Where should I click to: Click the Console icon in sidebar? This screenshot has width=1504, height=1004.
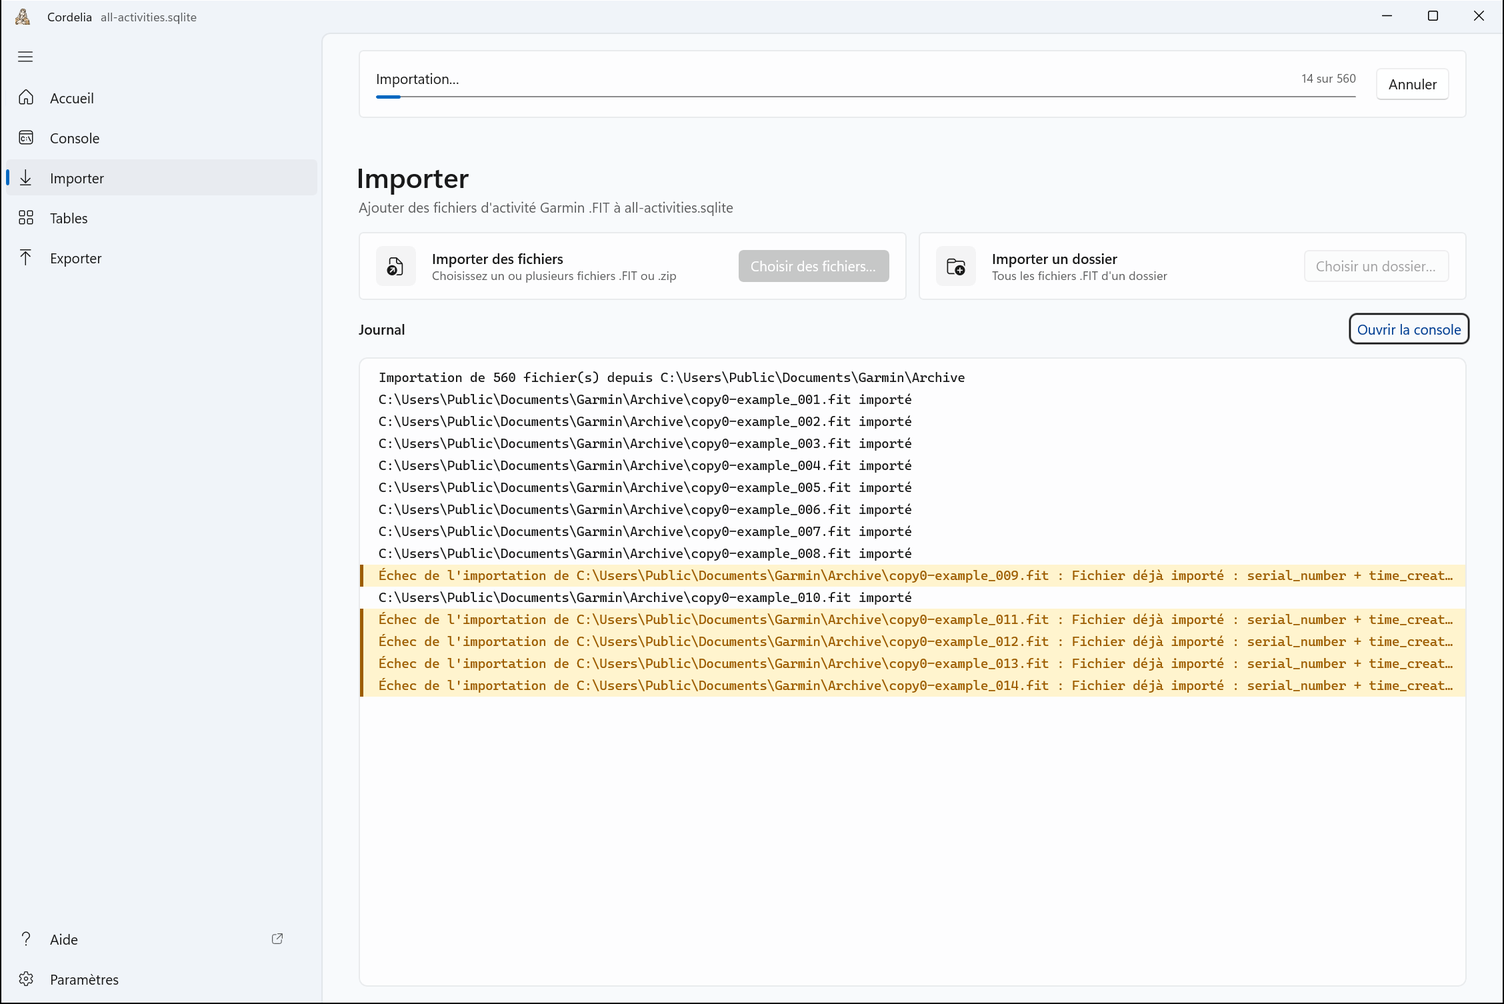click(26, 138)
